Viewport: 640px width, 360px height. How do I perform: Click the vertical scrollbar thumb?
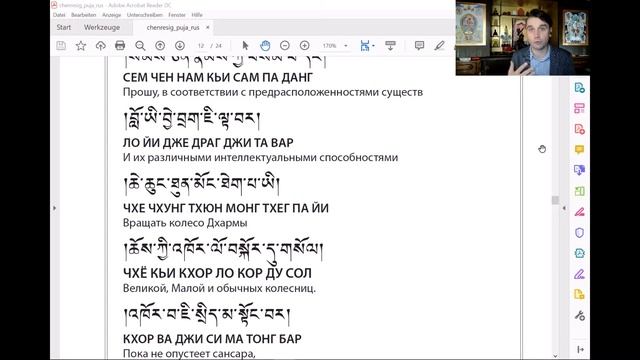point(555,200)
